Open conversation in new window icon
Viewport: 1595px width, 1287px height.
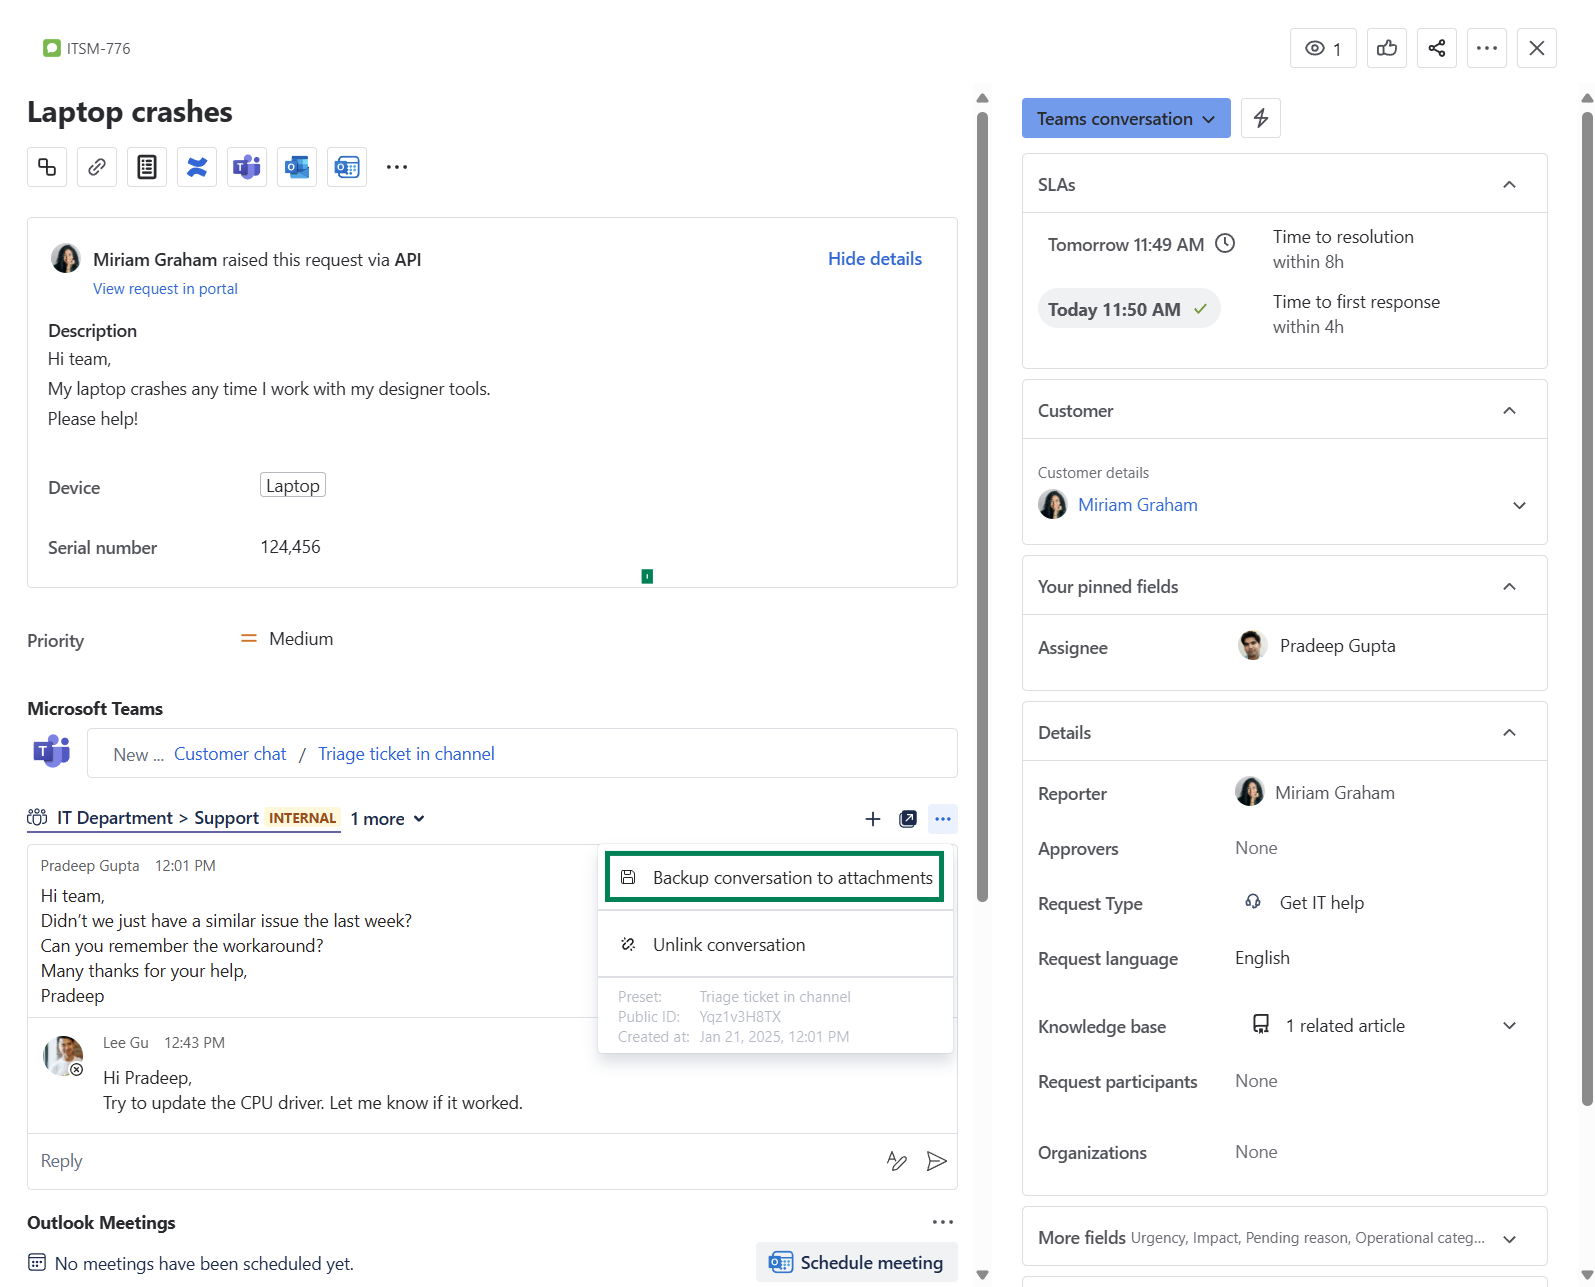tap(907, 819)
